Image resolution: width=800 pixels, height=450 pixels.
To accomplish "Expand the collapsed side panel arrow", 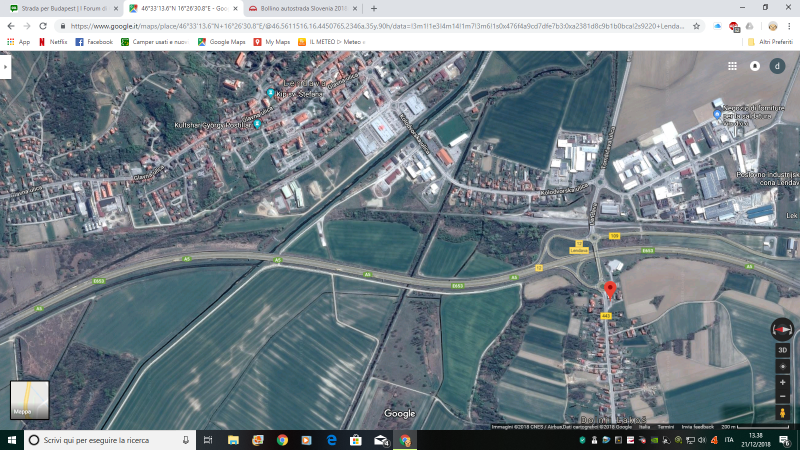I will pyautogui.click(x=5, y=67).
